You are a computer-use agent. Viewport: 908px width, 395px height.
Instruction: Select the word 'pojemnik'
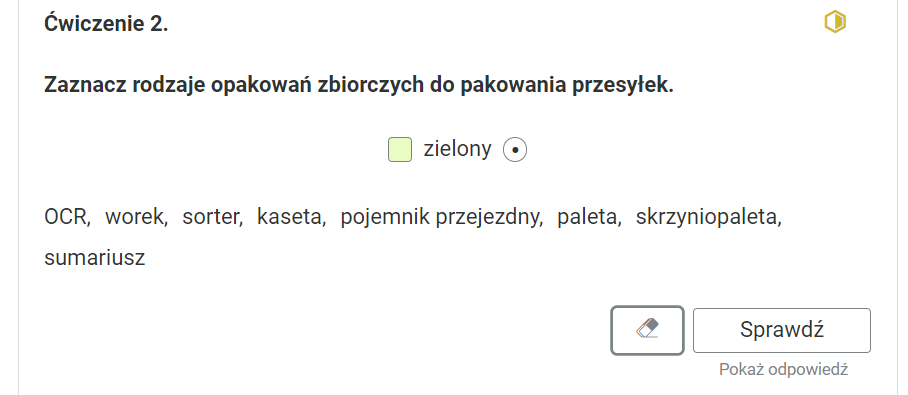pos(385,217)
